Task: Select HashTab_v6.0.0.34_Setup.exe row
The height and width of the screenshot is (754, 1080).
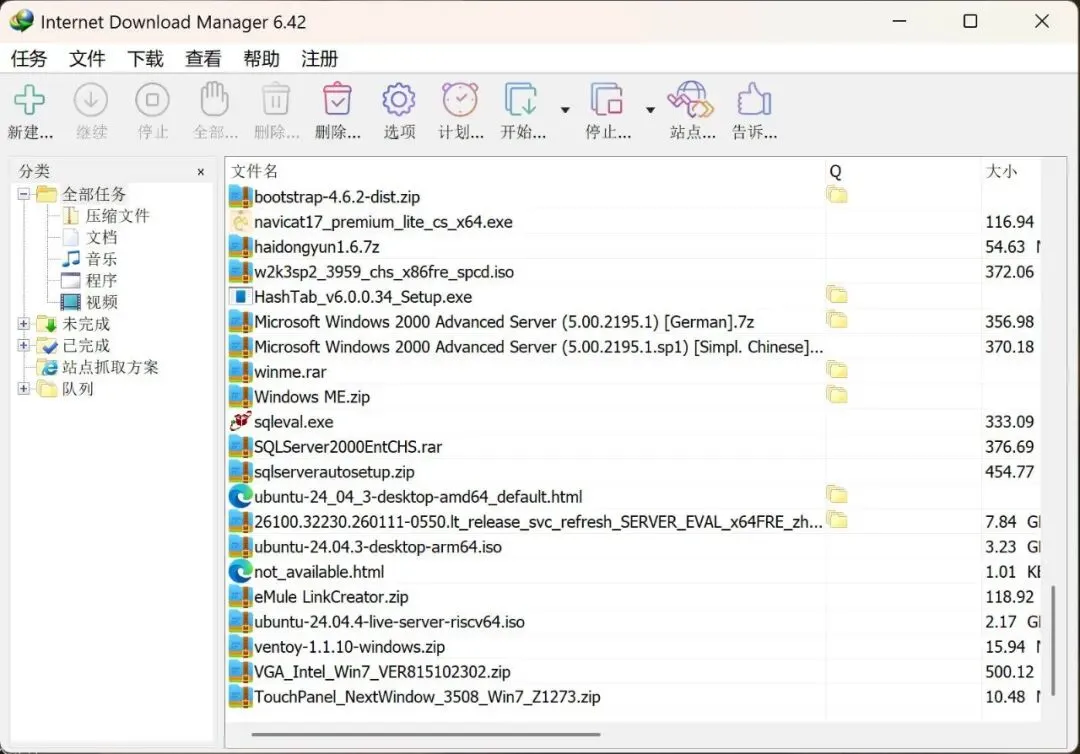Action: point(634,297)
